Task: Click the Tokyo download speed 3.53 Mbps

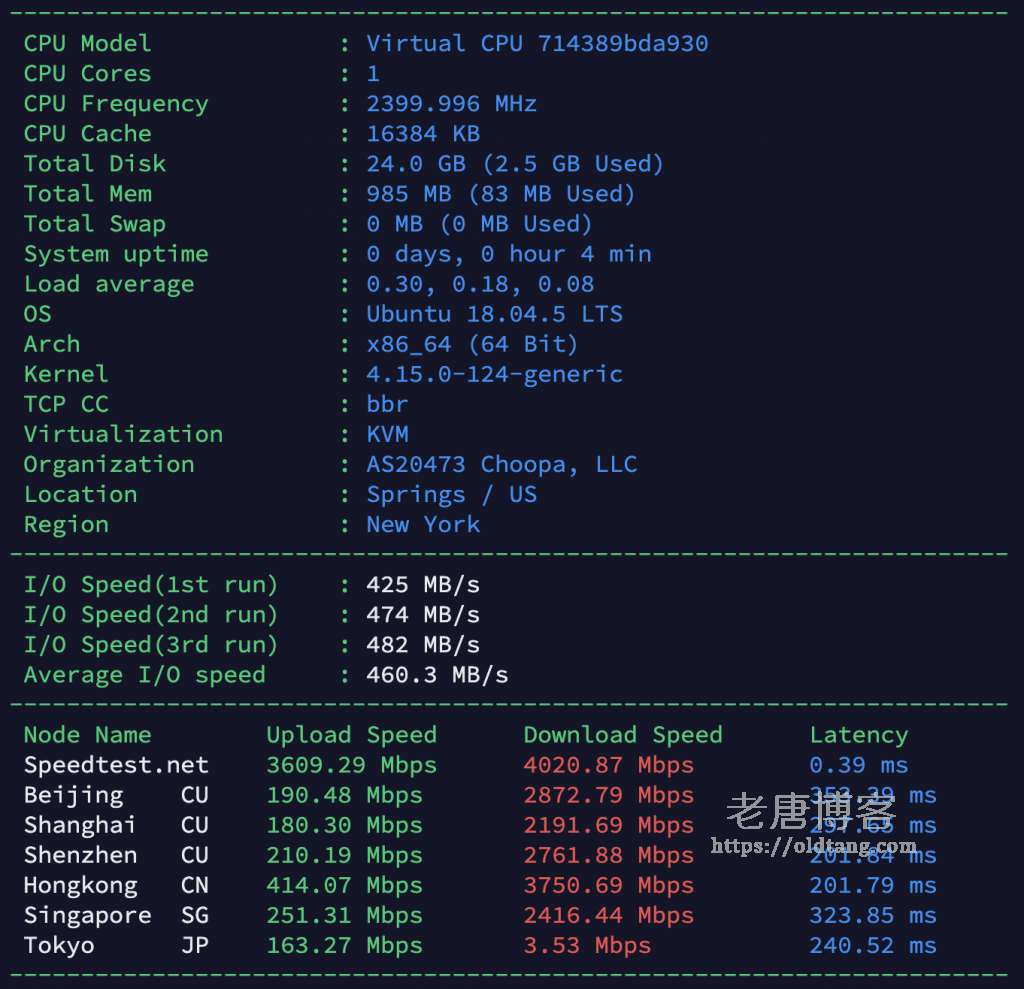Action: 587,945
